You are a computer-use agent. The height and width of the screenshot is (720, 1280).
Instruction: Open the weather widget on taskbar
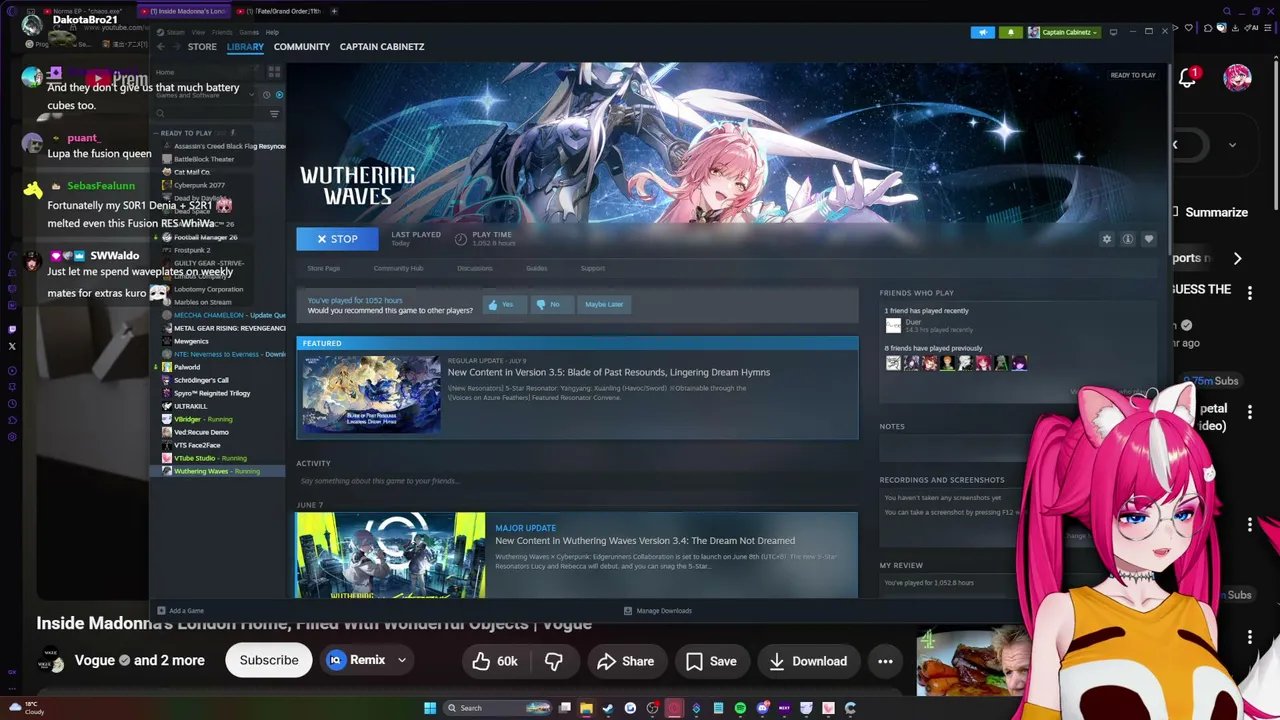pyautogui.click(x=27, y=708)
